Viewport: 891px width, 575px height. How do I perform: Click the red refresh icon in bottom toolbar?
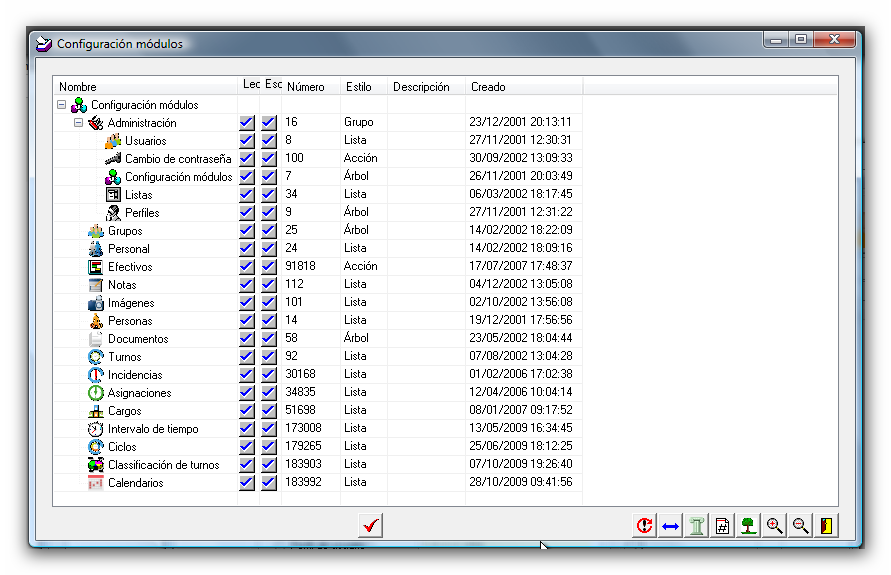pyautogui.click(x=644, y=525)
